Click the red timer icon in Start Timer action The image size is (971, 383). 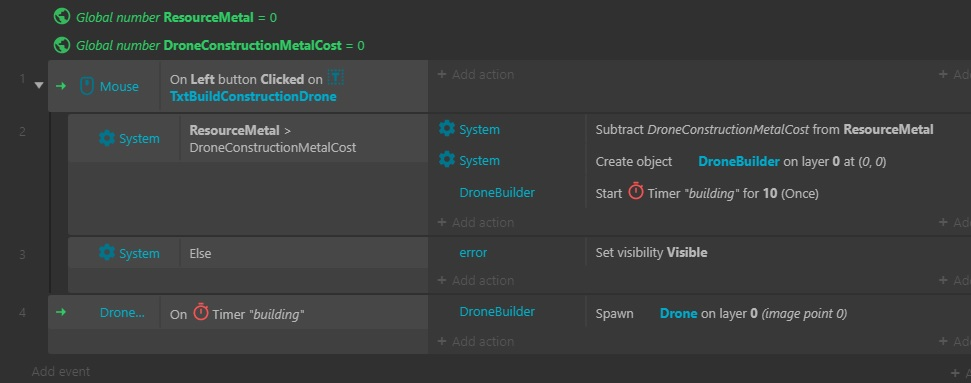click(x=636, y=192)
